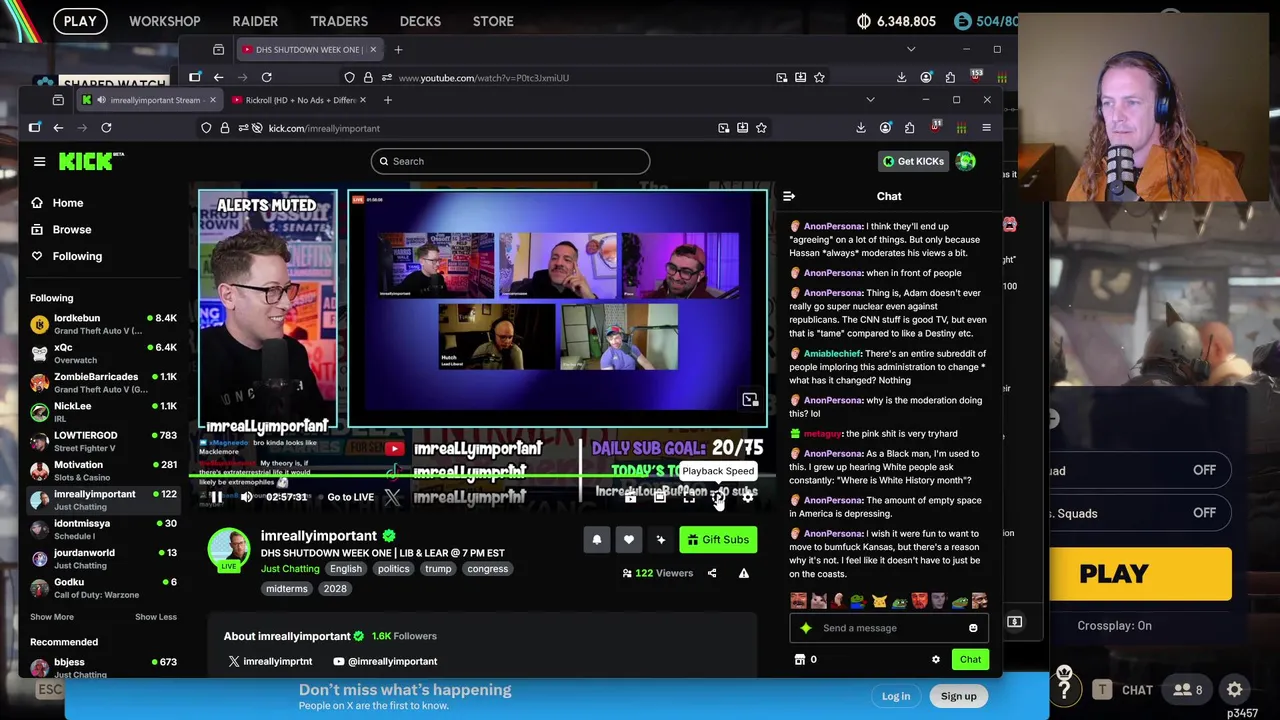Open X profile link imreallyimprtnt
The height and width of the screenshot is (720, 1280).
coord(270,661)
